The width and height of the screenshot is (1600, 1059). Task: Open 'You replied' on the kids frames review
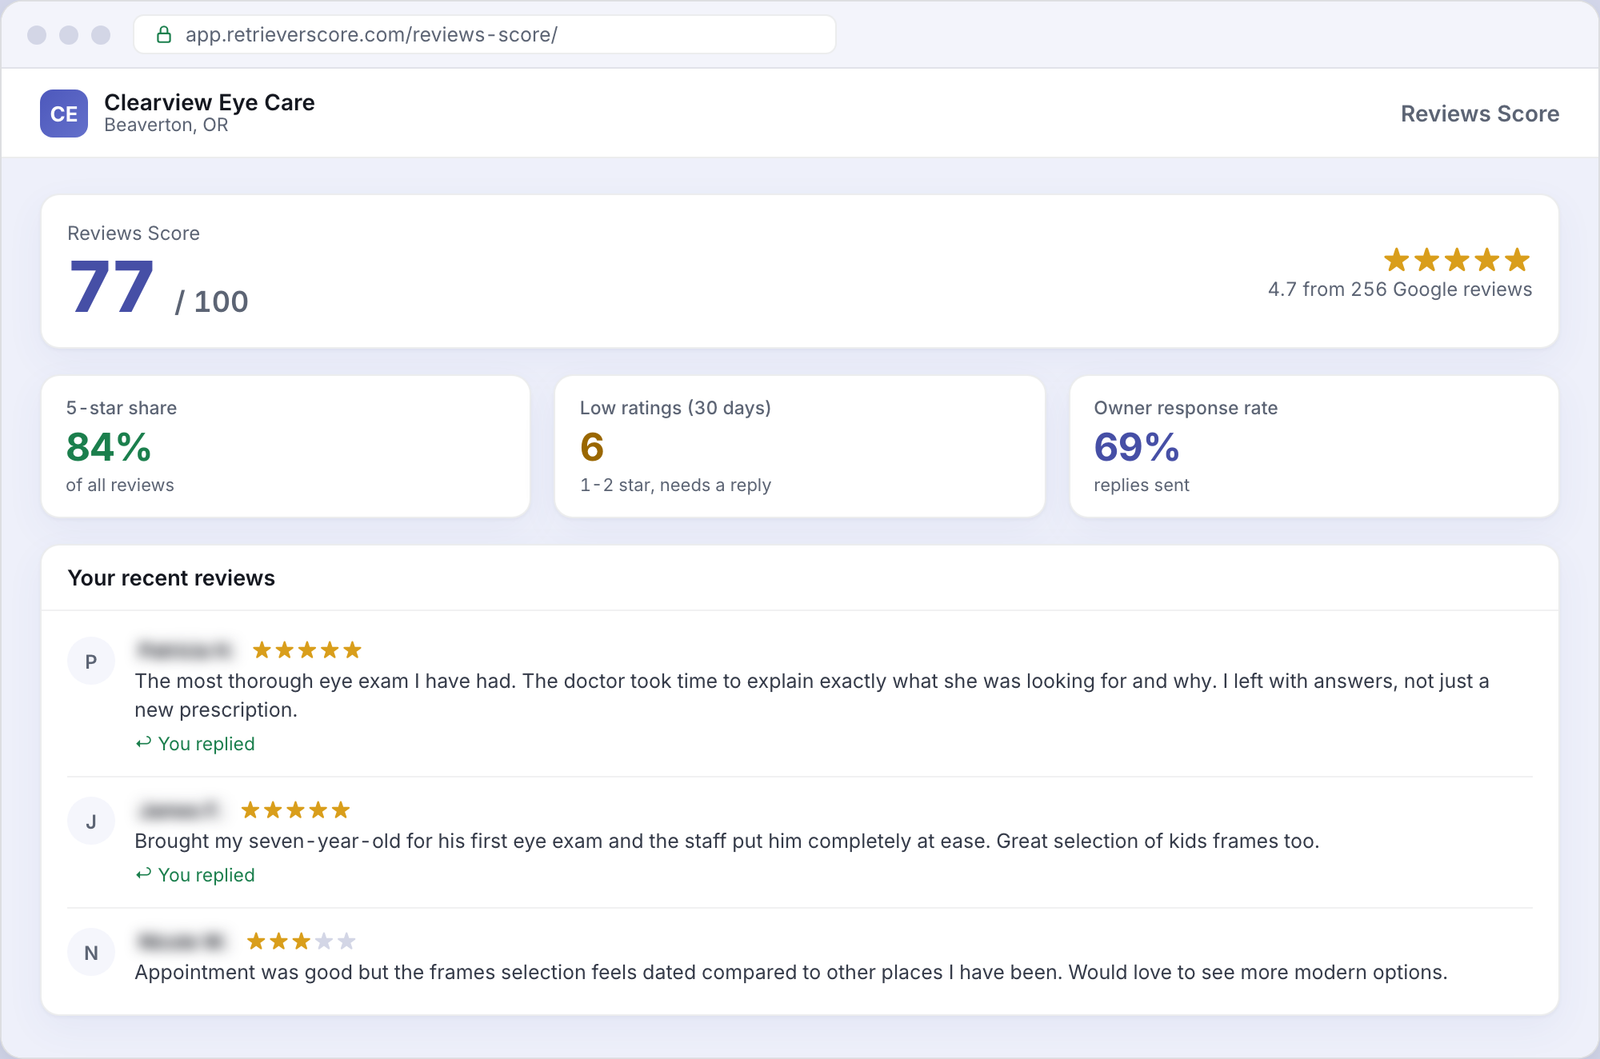click(206, 875)
